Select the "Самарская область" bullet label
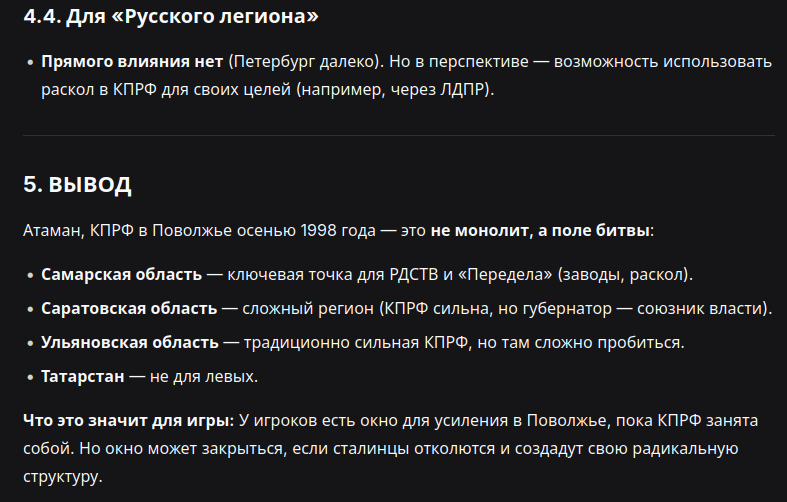The width and height of the screenshot is (787, 502). tap(121, 275)
